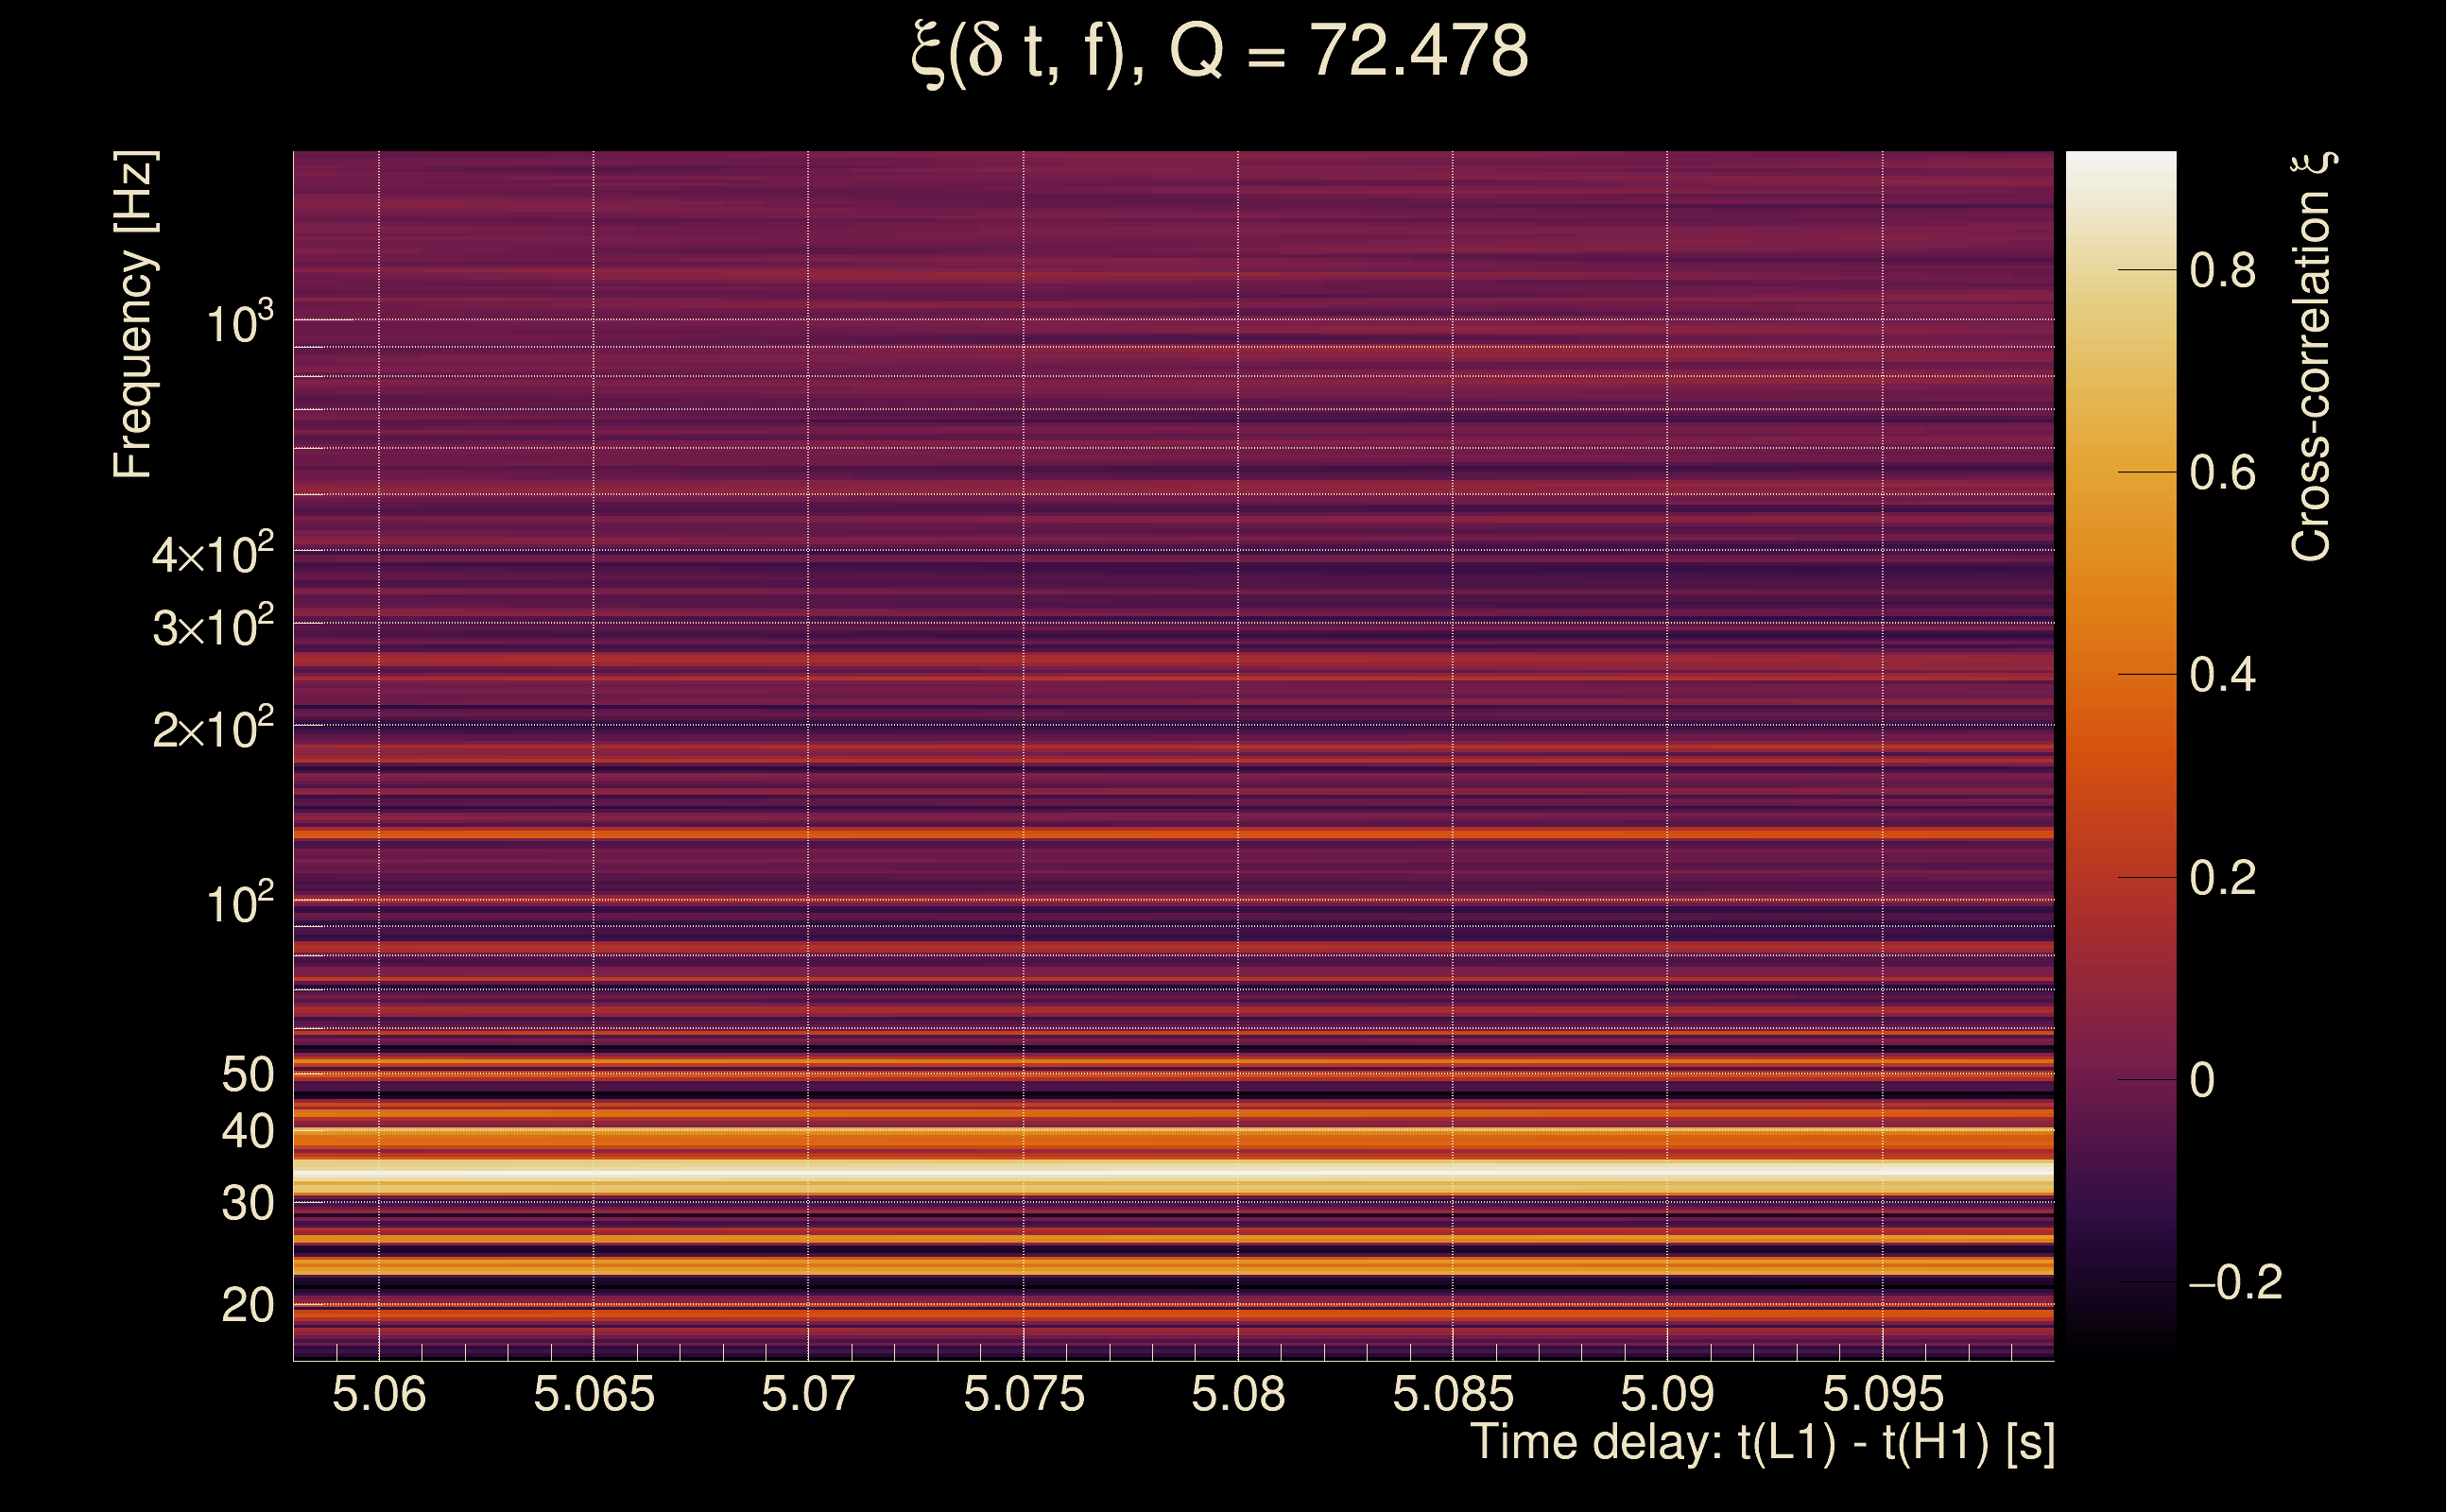The width and height of the screenshot is (2446, 1512).
Task: Click the 5.09 label on the time axis
Action: tap(1667, 1394)
